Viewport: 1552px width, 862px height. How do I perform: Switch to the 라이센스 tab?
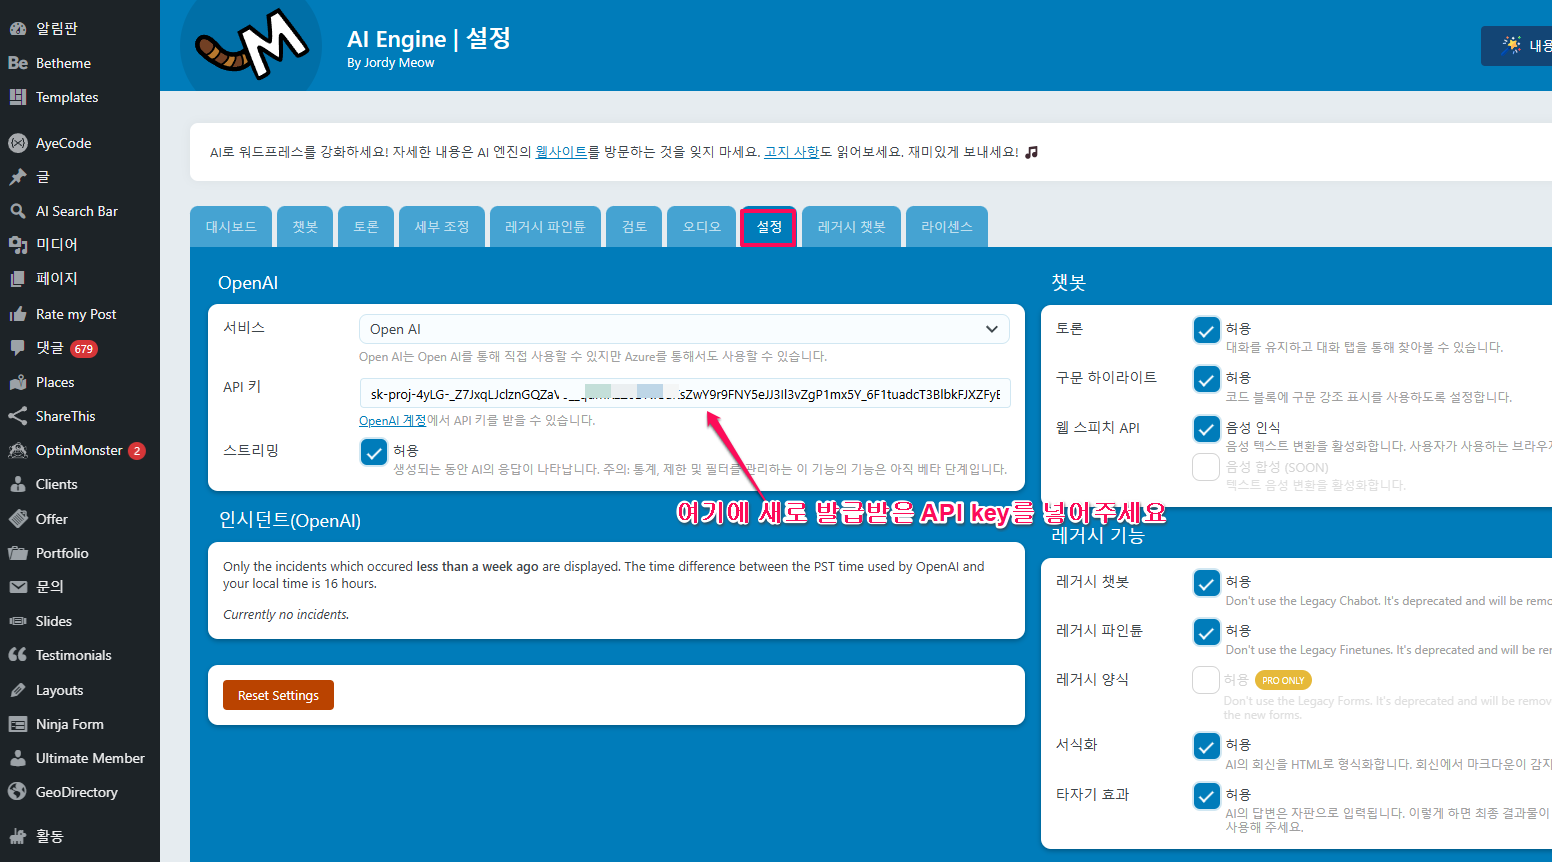[x=947, y=227]
